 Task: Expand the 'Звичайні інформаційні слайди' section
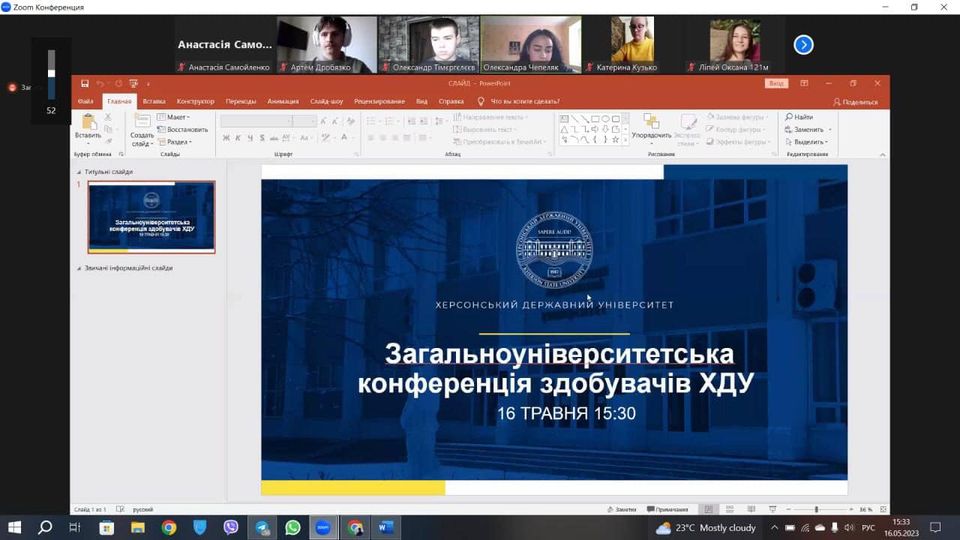pos(80,268)
